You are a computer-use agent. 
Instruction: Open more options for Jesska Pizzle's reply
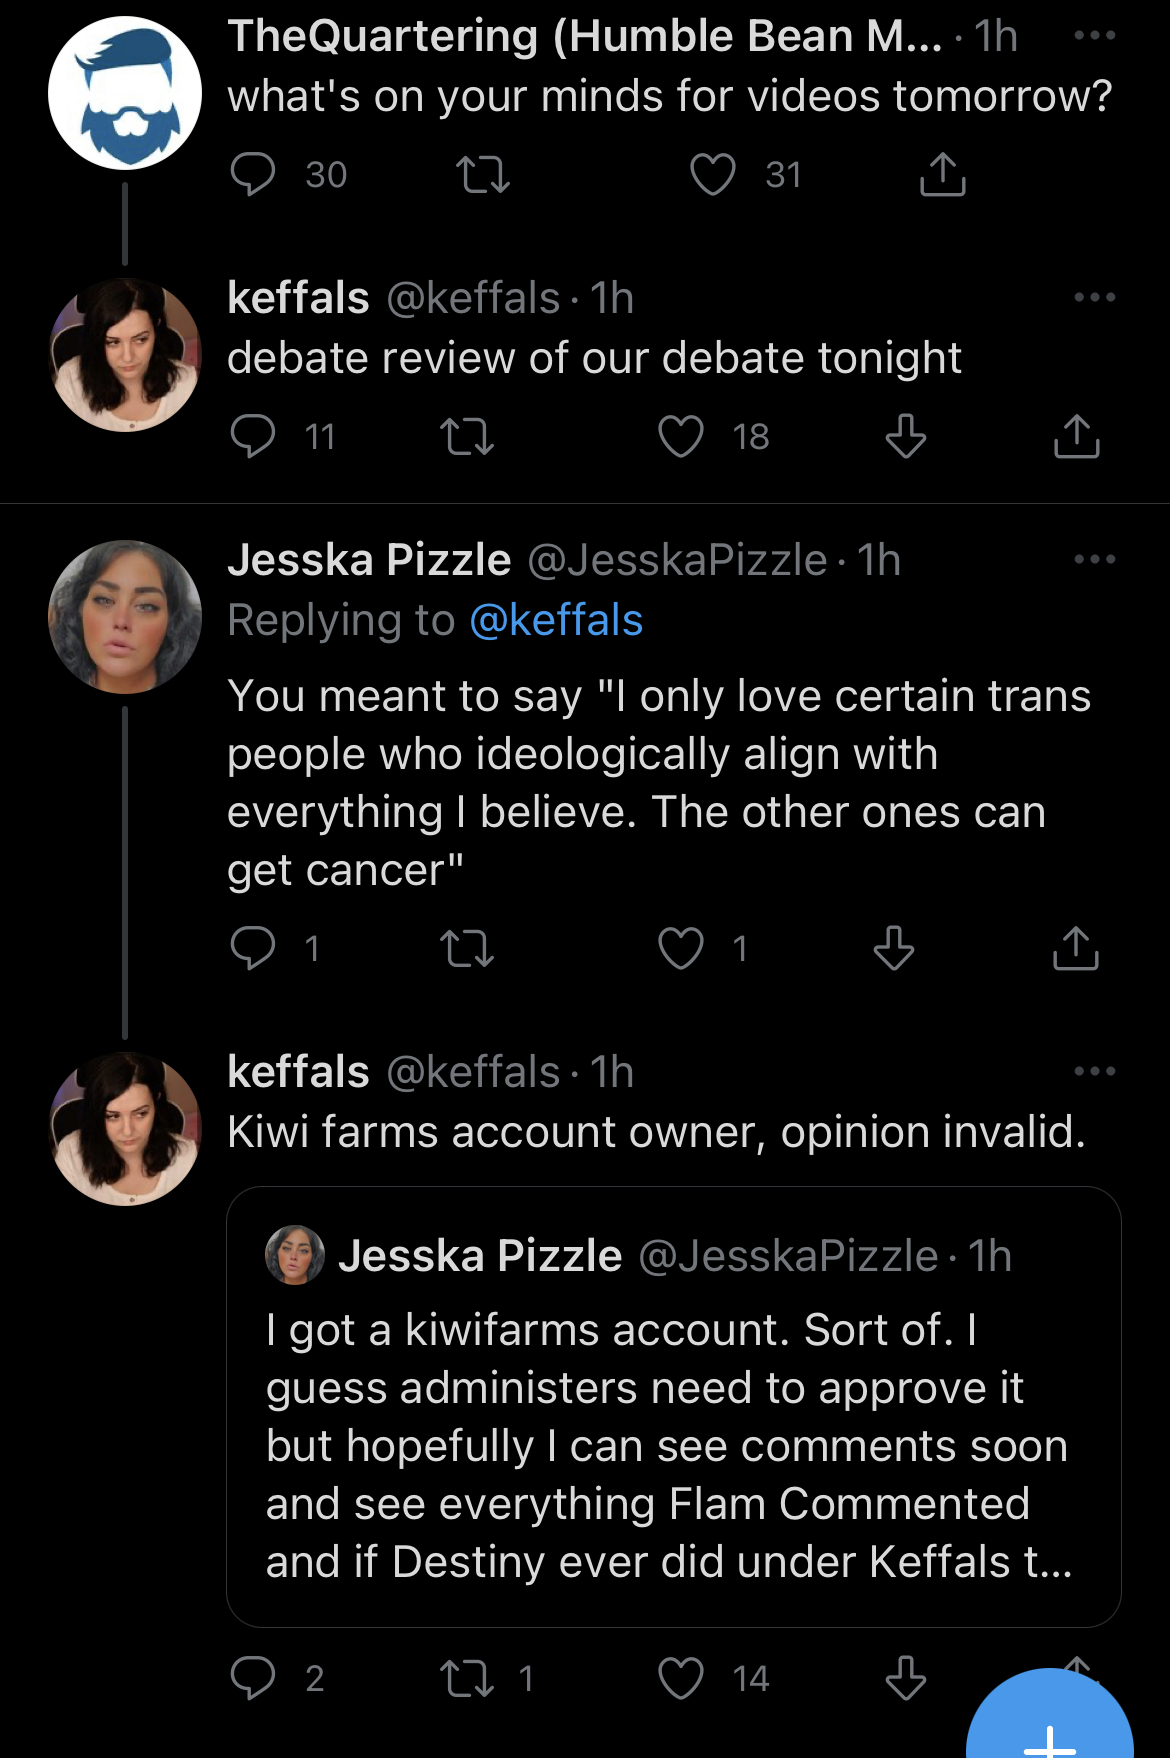1094,559
